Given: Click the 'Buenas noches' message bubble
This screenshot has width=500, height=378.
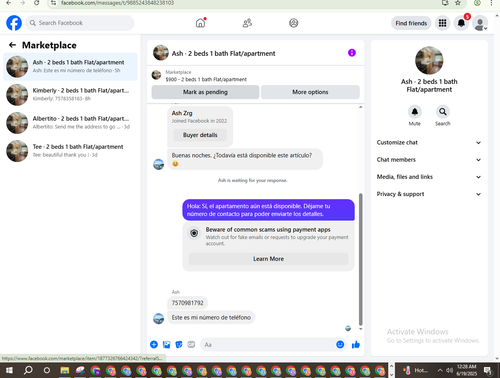Looking at the screenshot, I should coord(245,159).
